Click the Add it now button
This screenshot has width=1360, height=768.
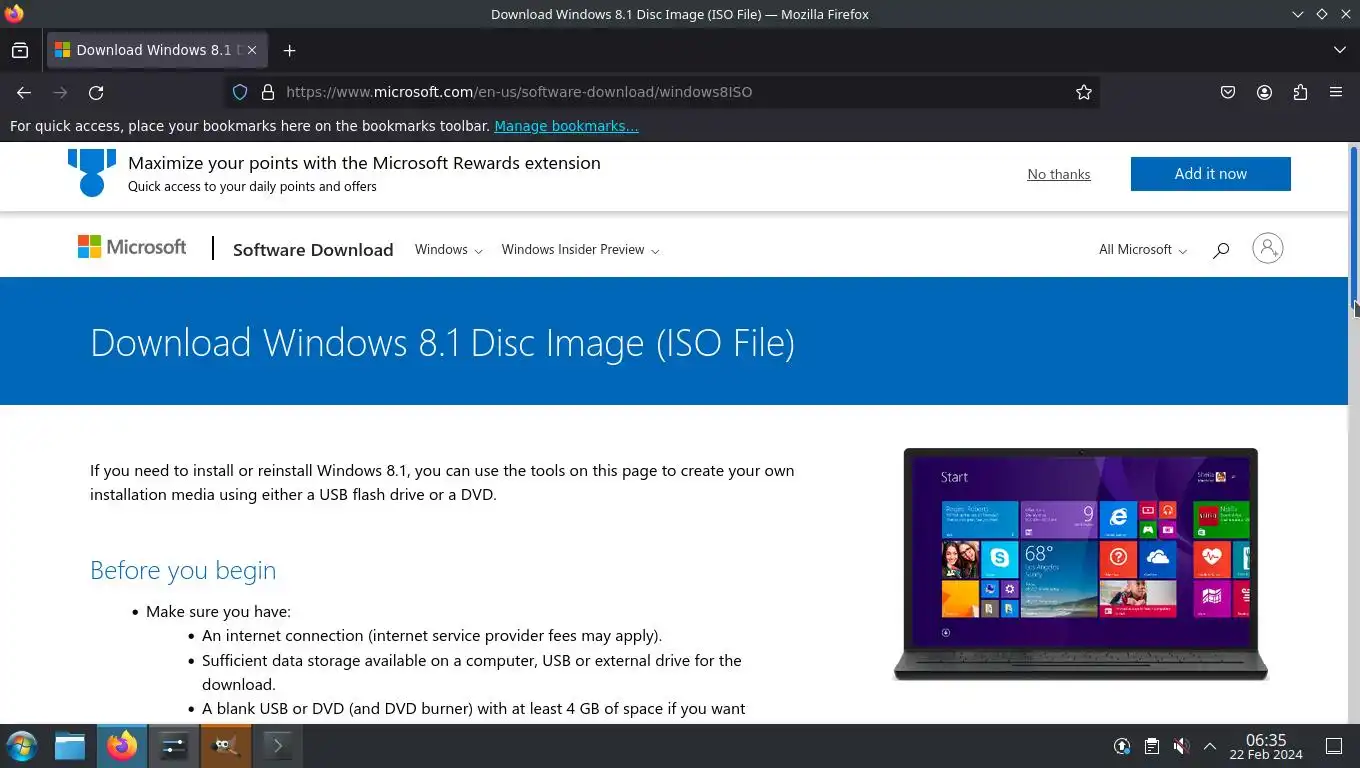[x=1211, y=174]
